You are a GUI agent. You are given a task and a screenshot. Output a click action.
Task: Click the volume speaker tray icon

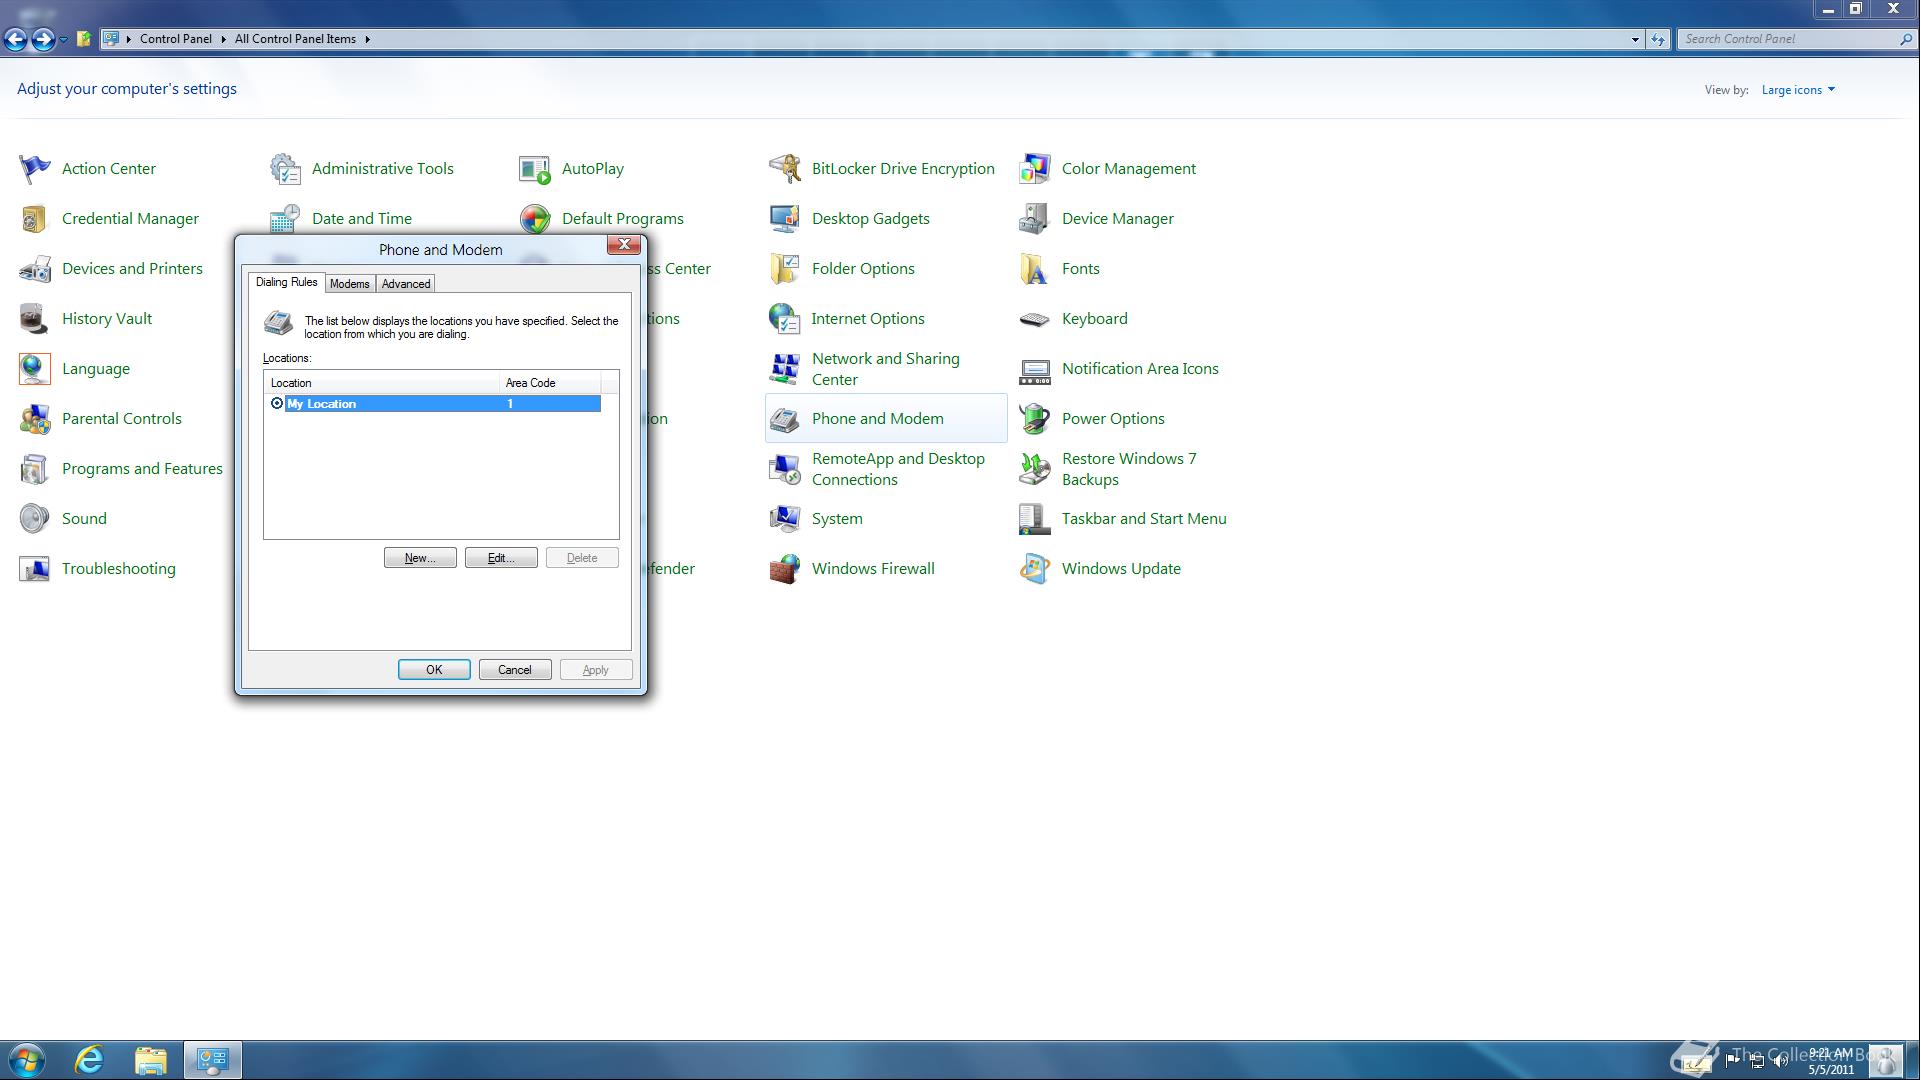1781,1062
